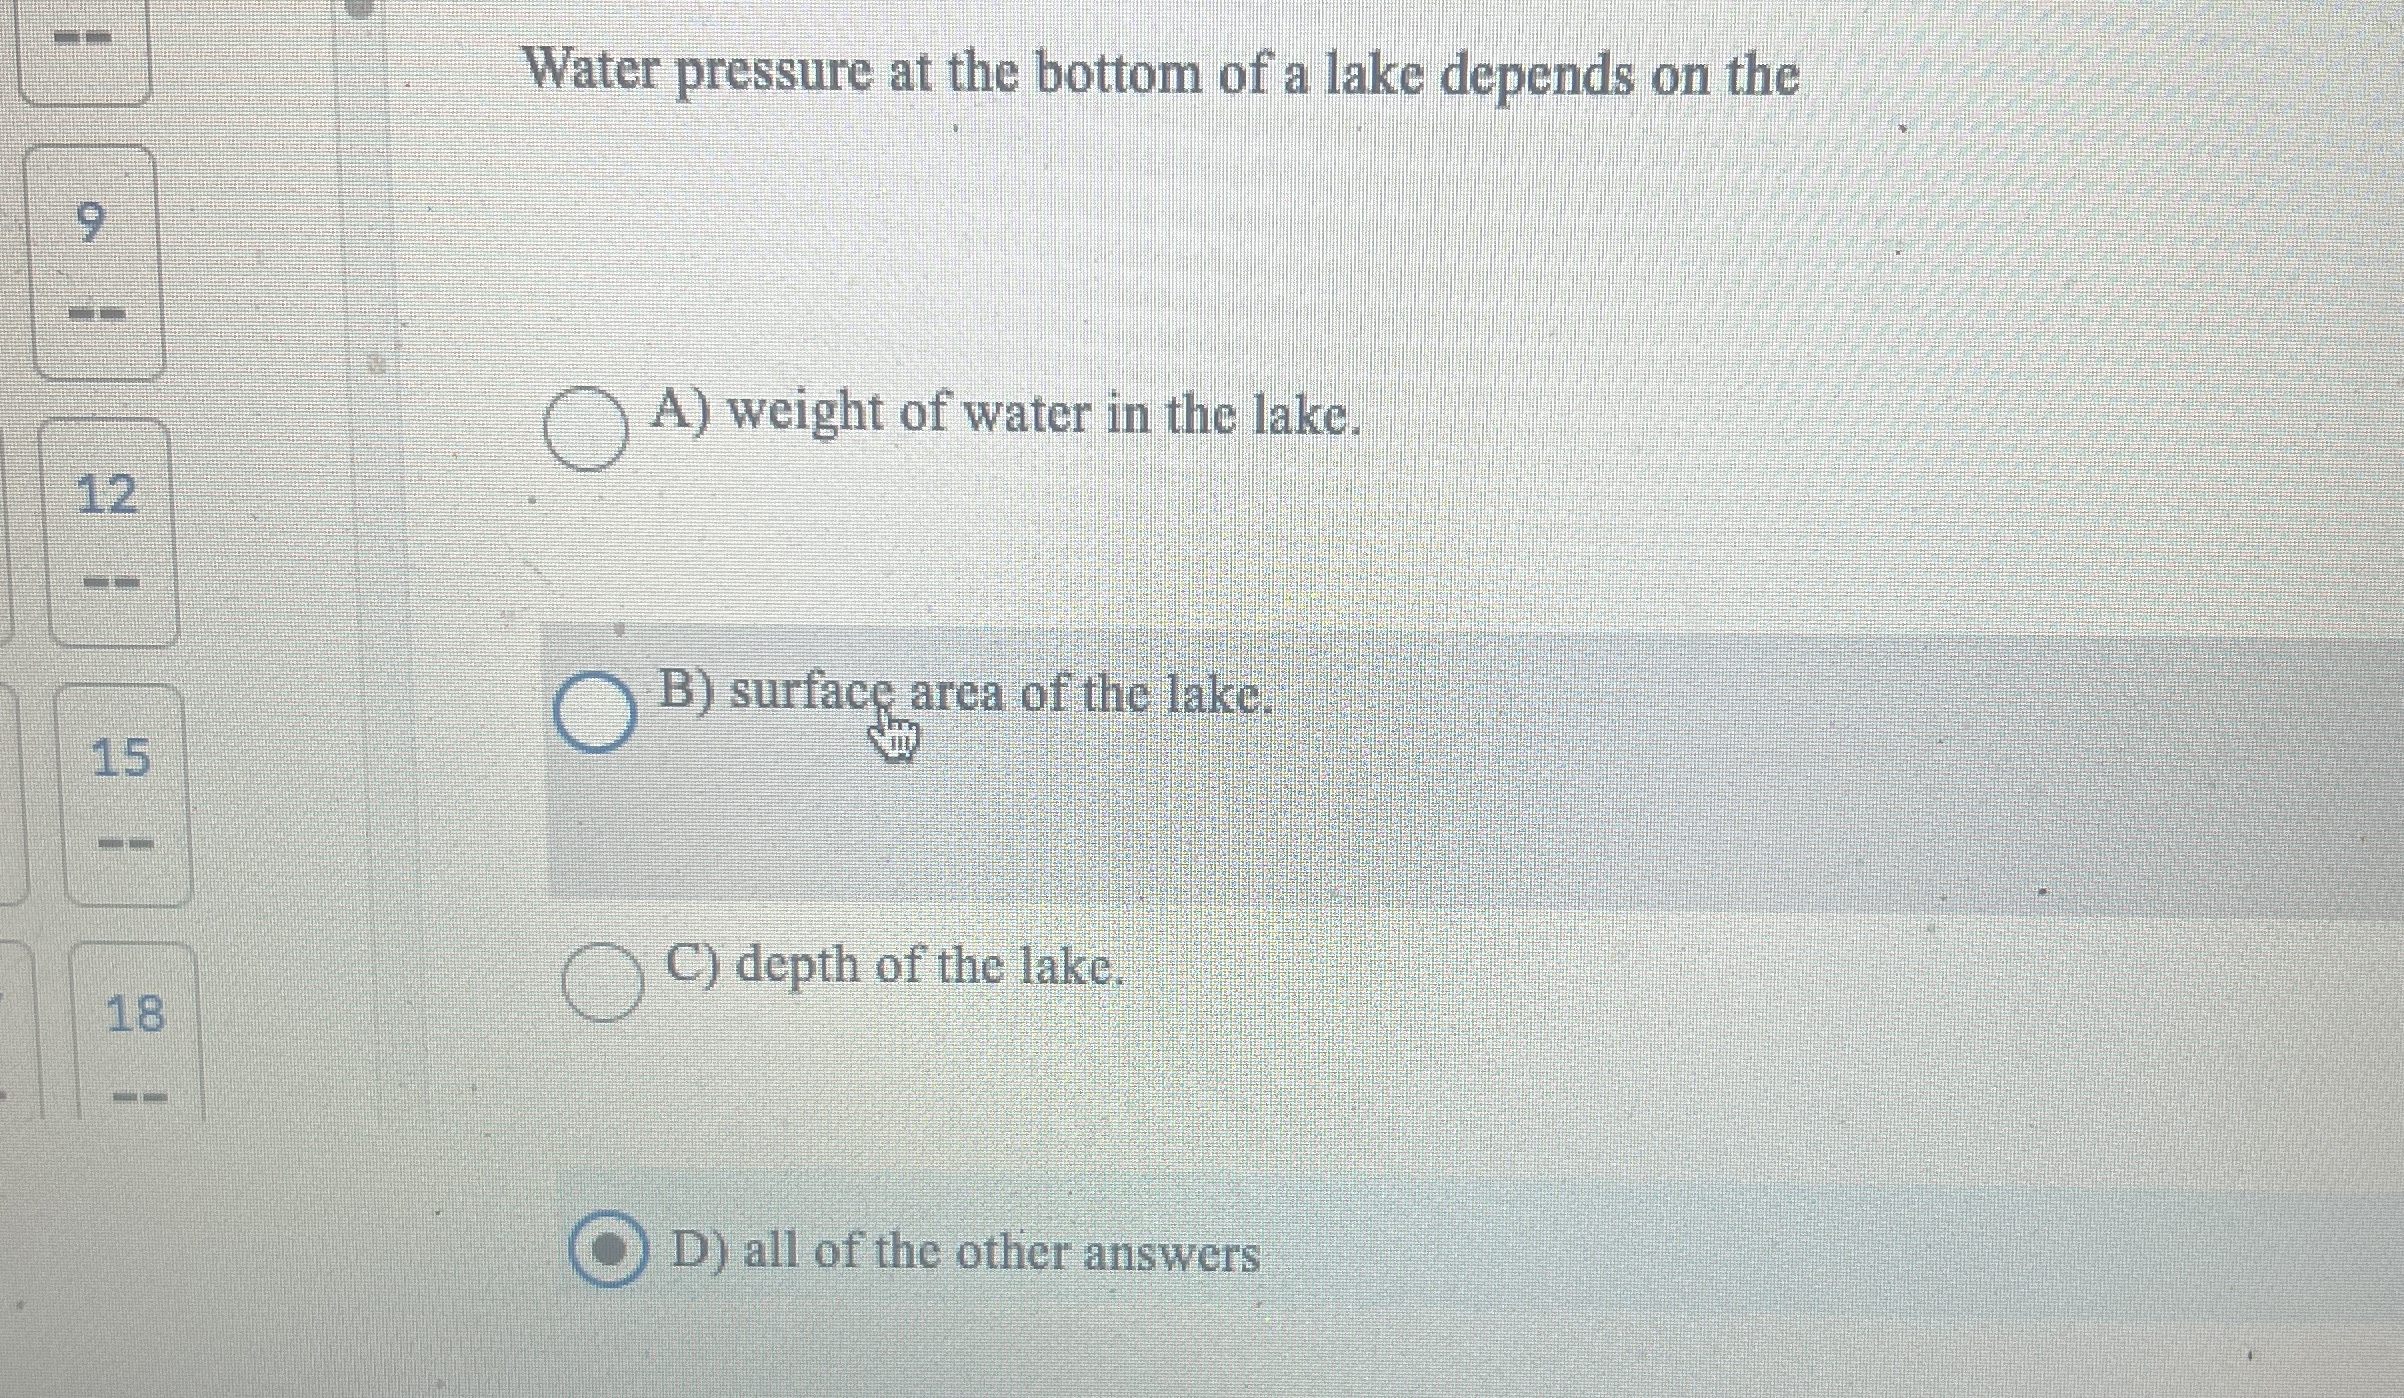Select radio button for option B
Viewport: 2404px width, 1398px height.
pos(598,710)
